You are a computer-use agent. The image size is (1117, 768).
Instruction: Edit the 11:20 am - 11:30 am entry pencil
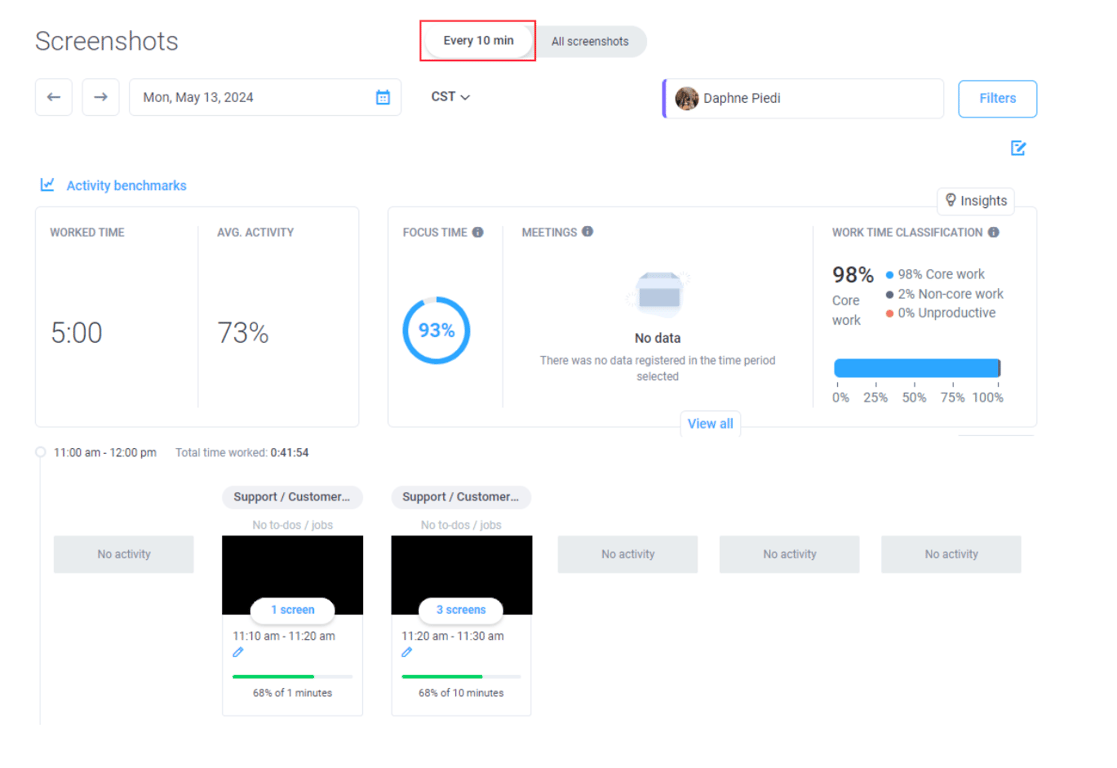(407, 652)
